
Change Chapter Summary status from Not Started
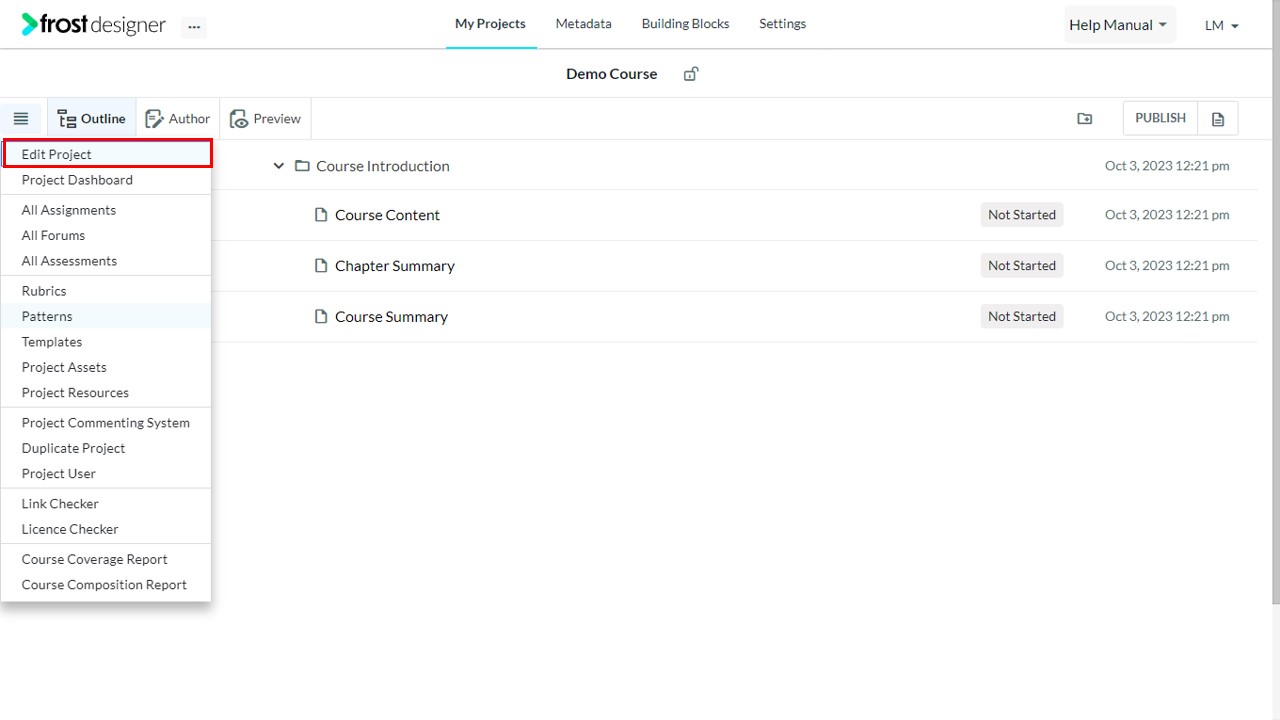[x=1021, y=265]
